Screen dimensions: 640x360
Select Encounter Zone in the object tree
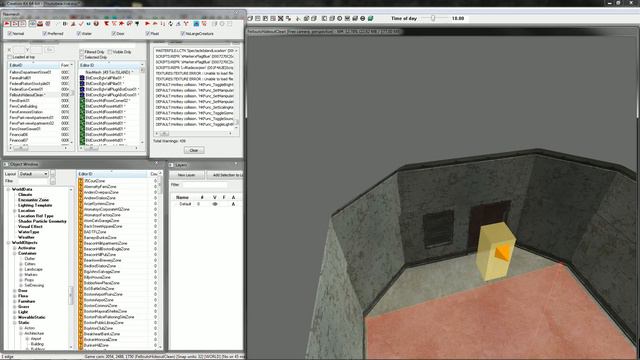(x=33, y=200)
